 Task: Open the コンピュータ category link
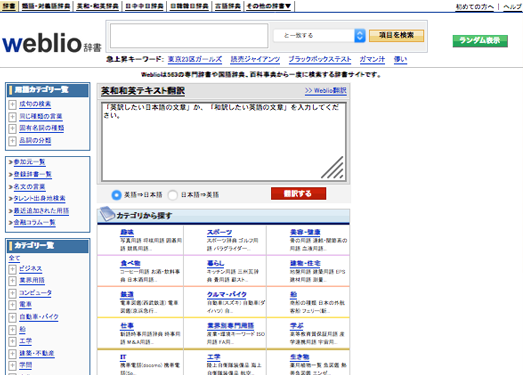point(35,293)
